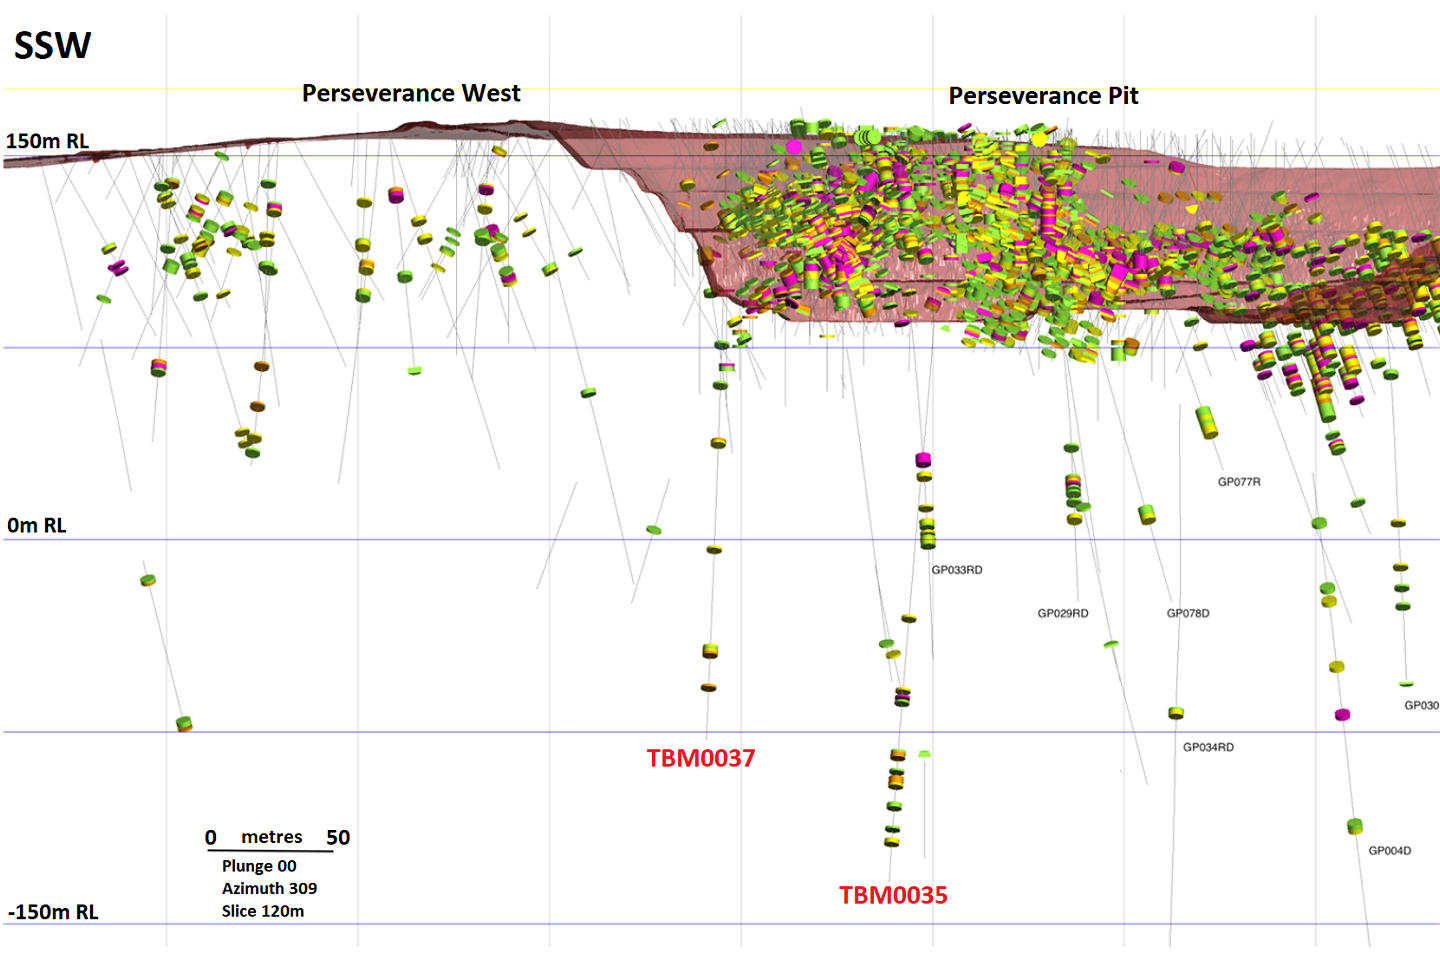The height and width of the screenshot is (960, 1440).
Task: Select the magenta disc above GP033RD
Action: 923,460
